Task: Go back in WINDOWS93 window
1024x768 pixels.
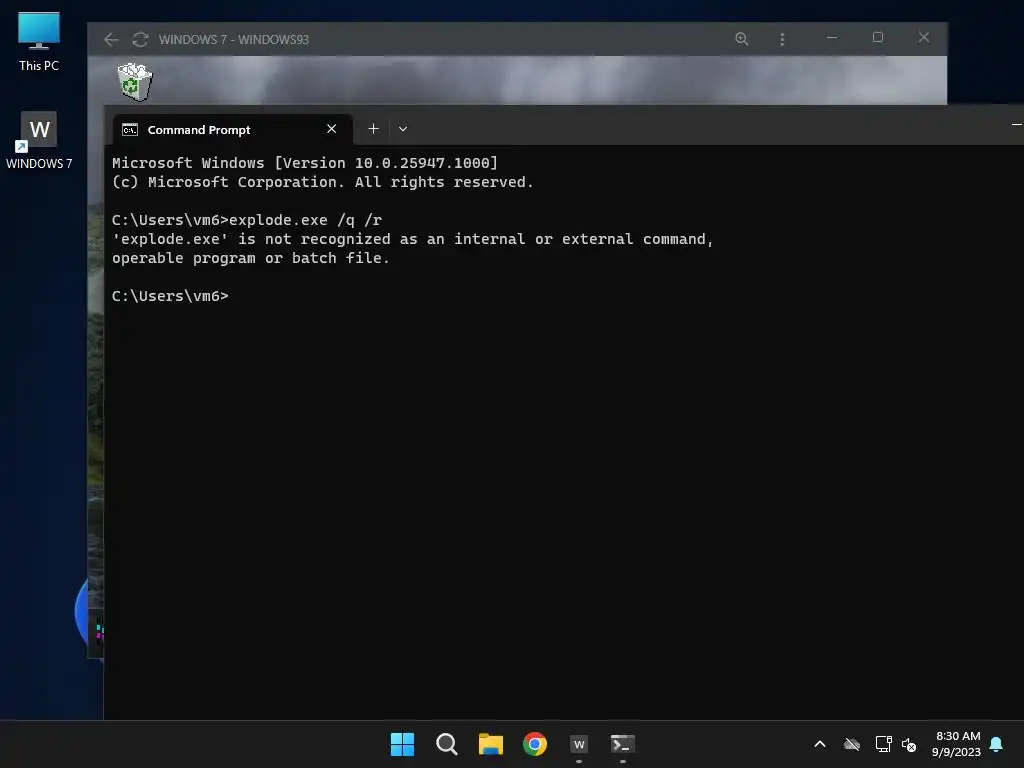Action: pos(111,39)
